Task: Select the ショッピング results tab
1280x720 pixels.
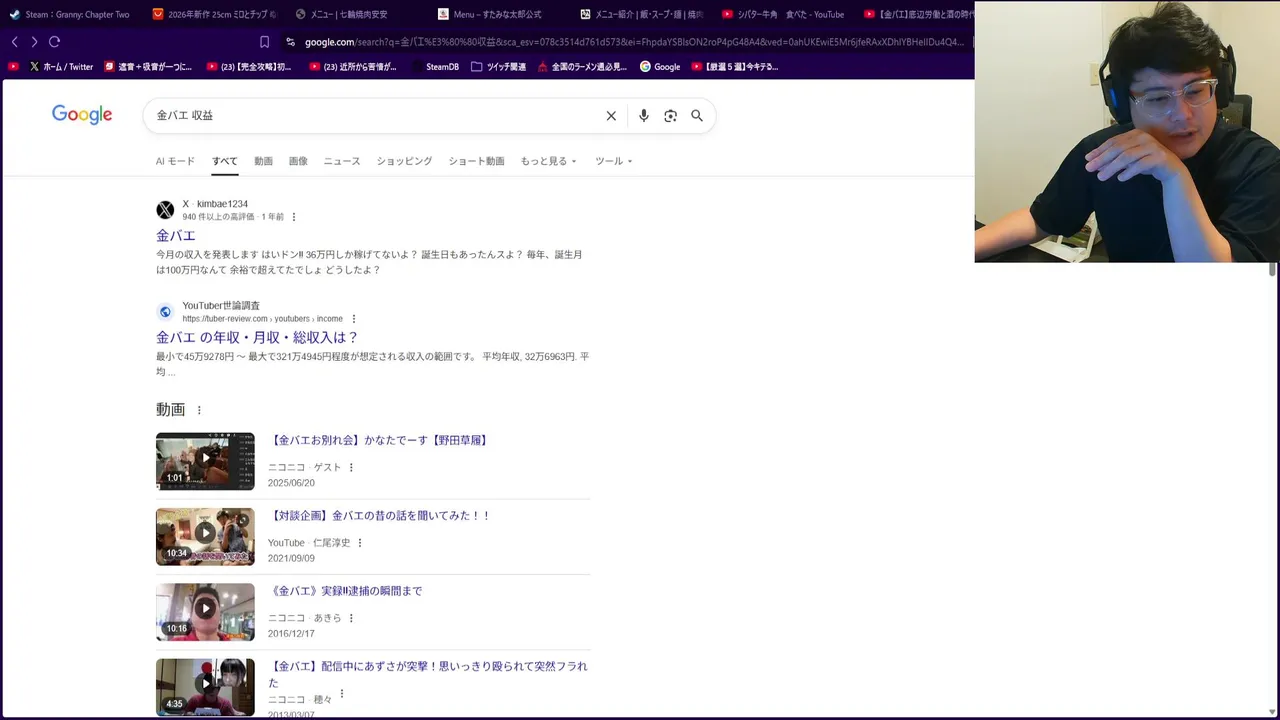Action: 404,161
